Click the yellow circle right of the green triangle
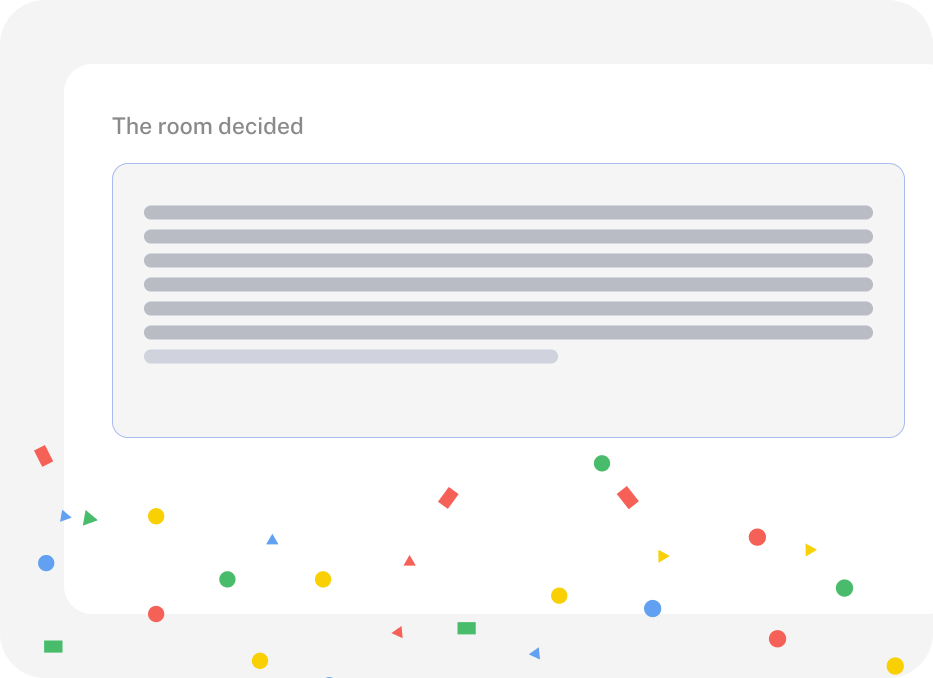This screenshot has width=933, height=678. (x=156, y=516)
